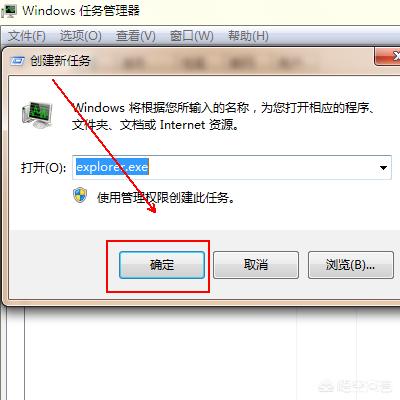Click the computer program icon in dialog

click(37, 115)
